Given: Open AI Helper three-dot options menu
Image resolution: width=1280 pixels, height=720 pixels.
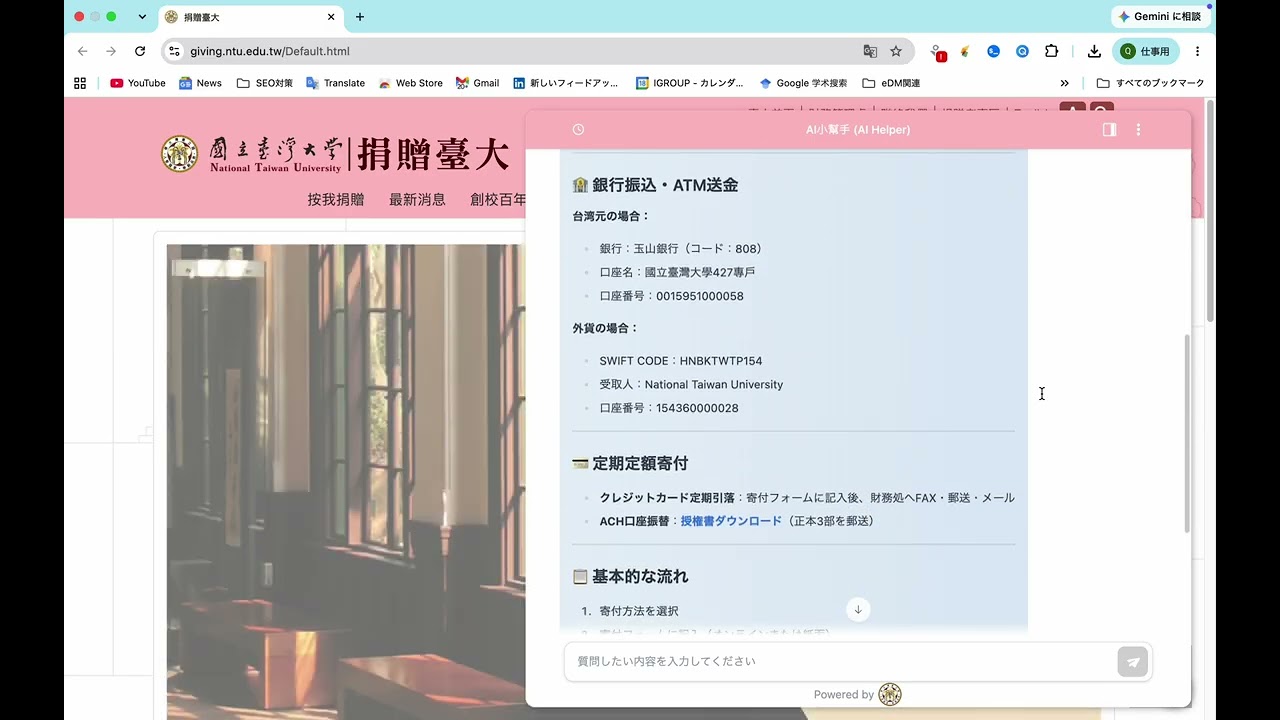Looking at the screenshot, I should coord(1138,130).
